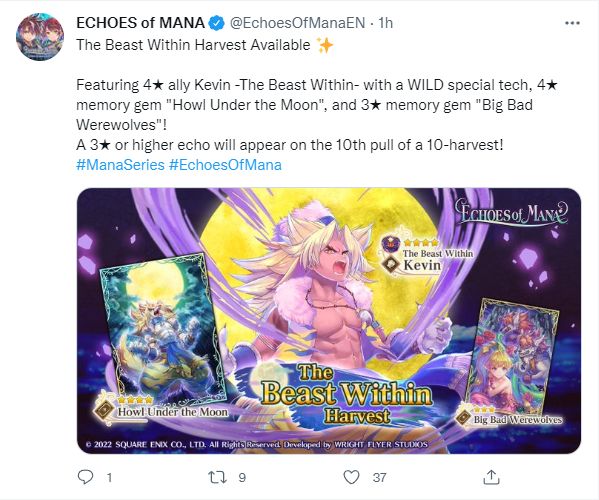Click the ECHOES of MANA display name
The height and width of the screenshot is (500, 599).
click(x=141, y=23)
